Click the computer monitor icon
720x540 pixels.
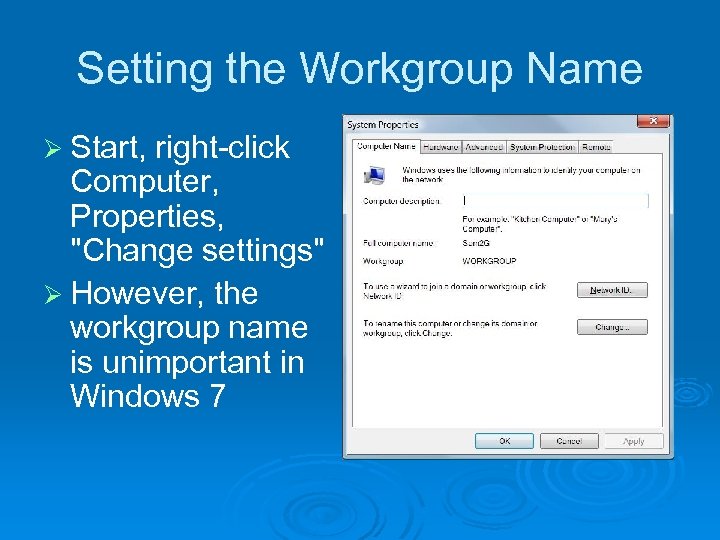point(374,175)
